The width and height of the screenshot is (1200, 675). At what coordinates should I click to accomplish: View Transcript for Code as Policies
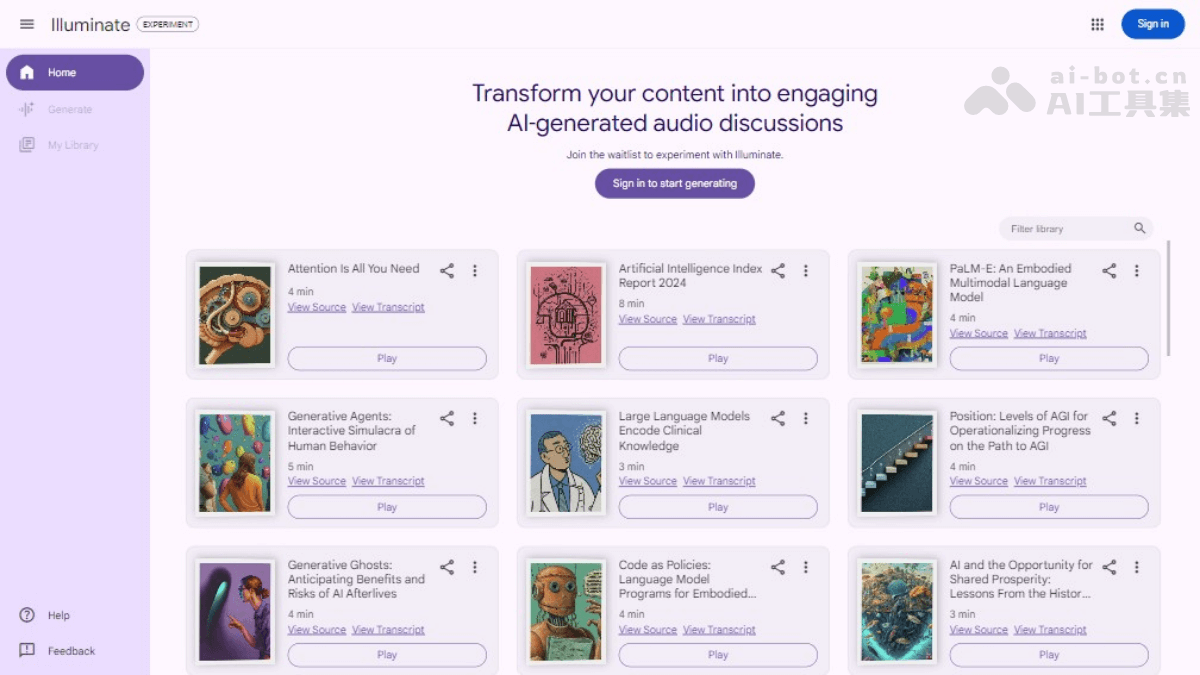719,630
